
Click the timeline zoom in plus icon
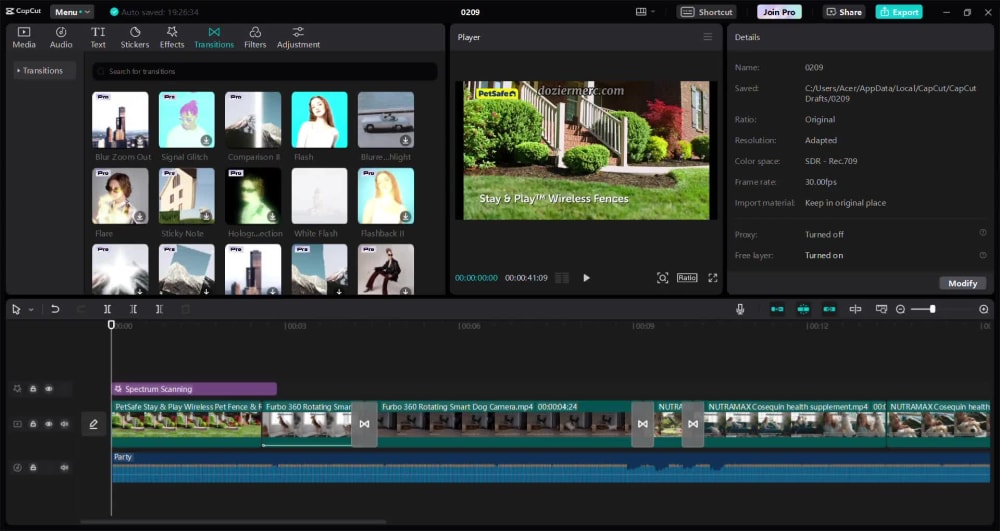tap(983, 309)
